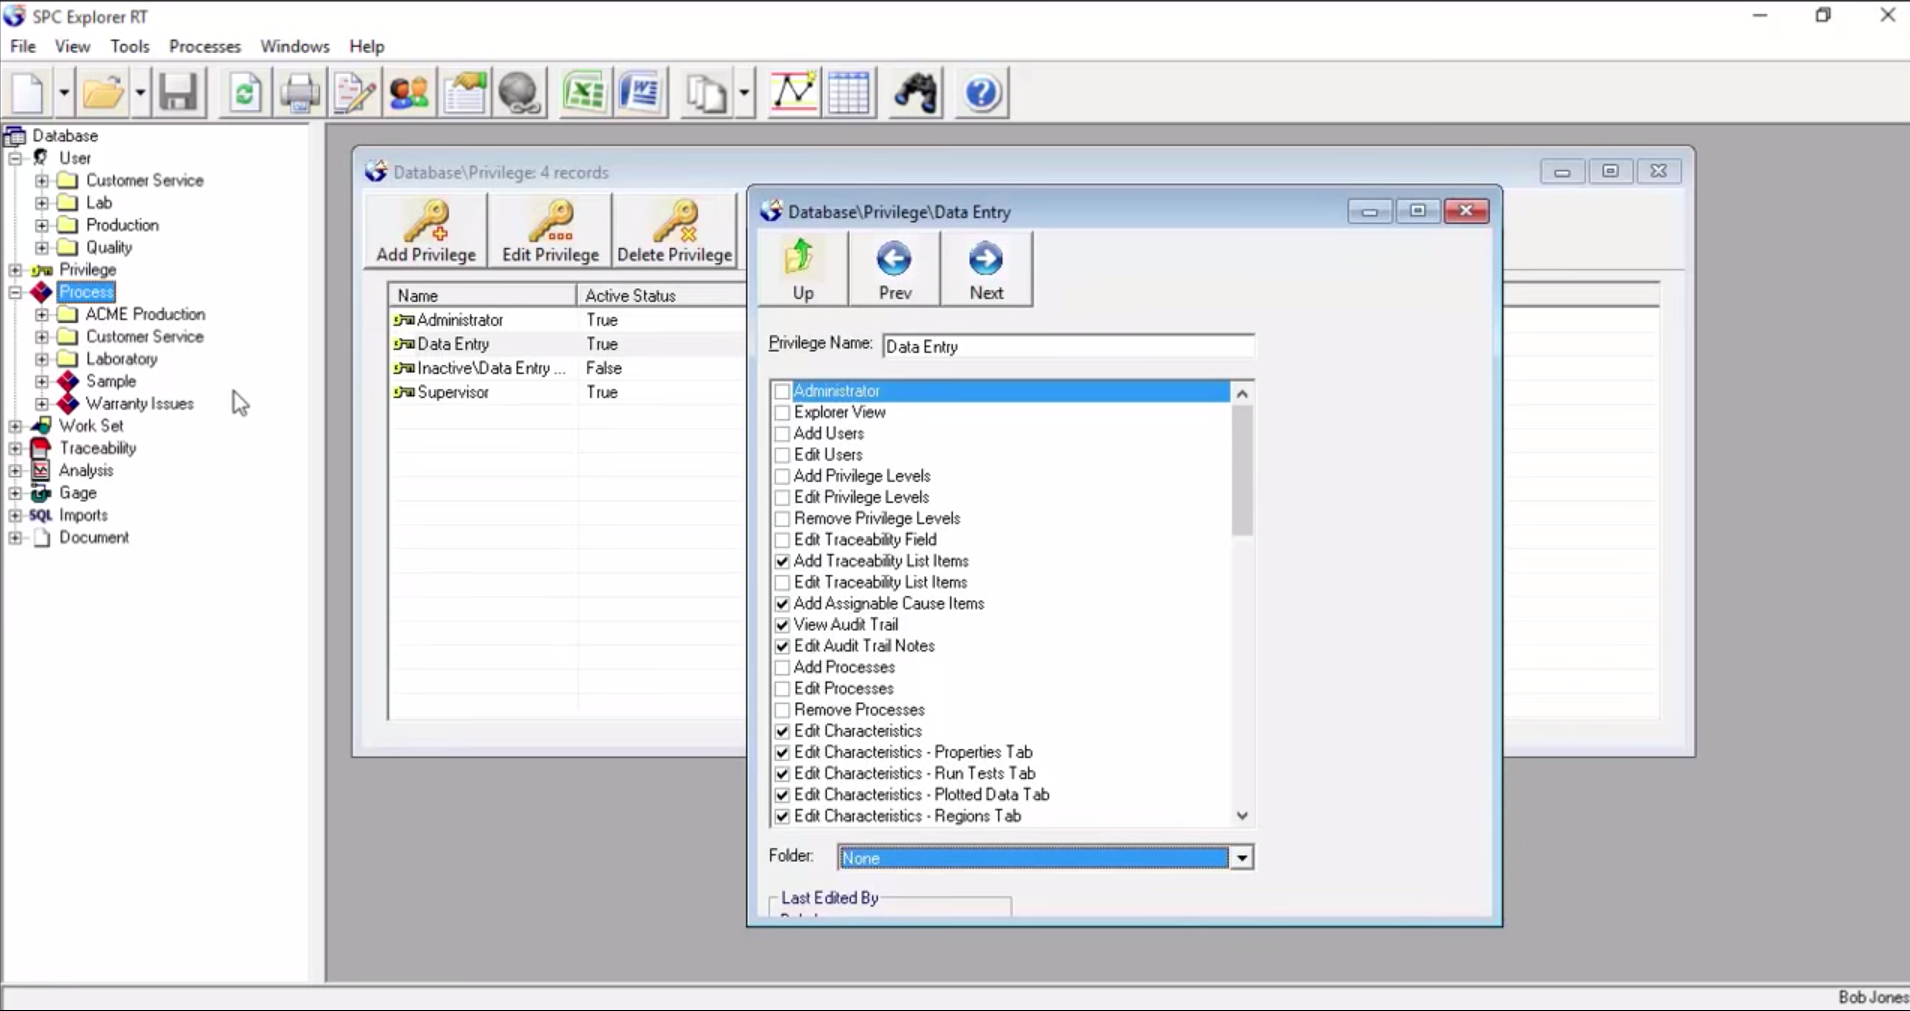The width and height of the screenshot is (1910, 1011).
Task: Click the data table grid icon
Action: 850,92
